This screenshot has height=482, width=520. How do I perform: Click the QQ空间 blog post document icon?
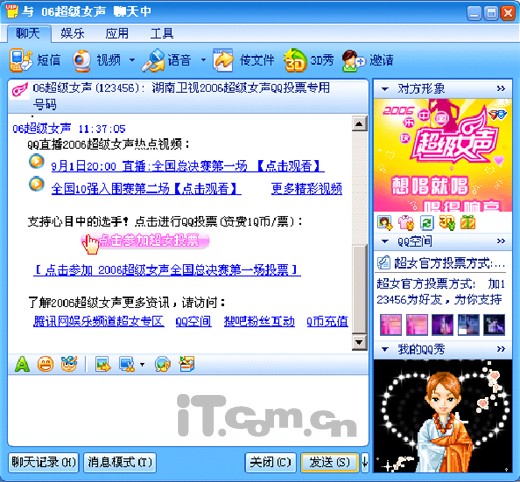click(384, 263)
